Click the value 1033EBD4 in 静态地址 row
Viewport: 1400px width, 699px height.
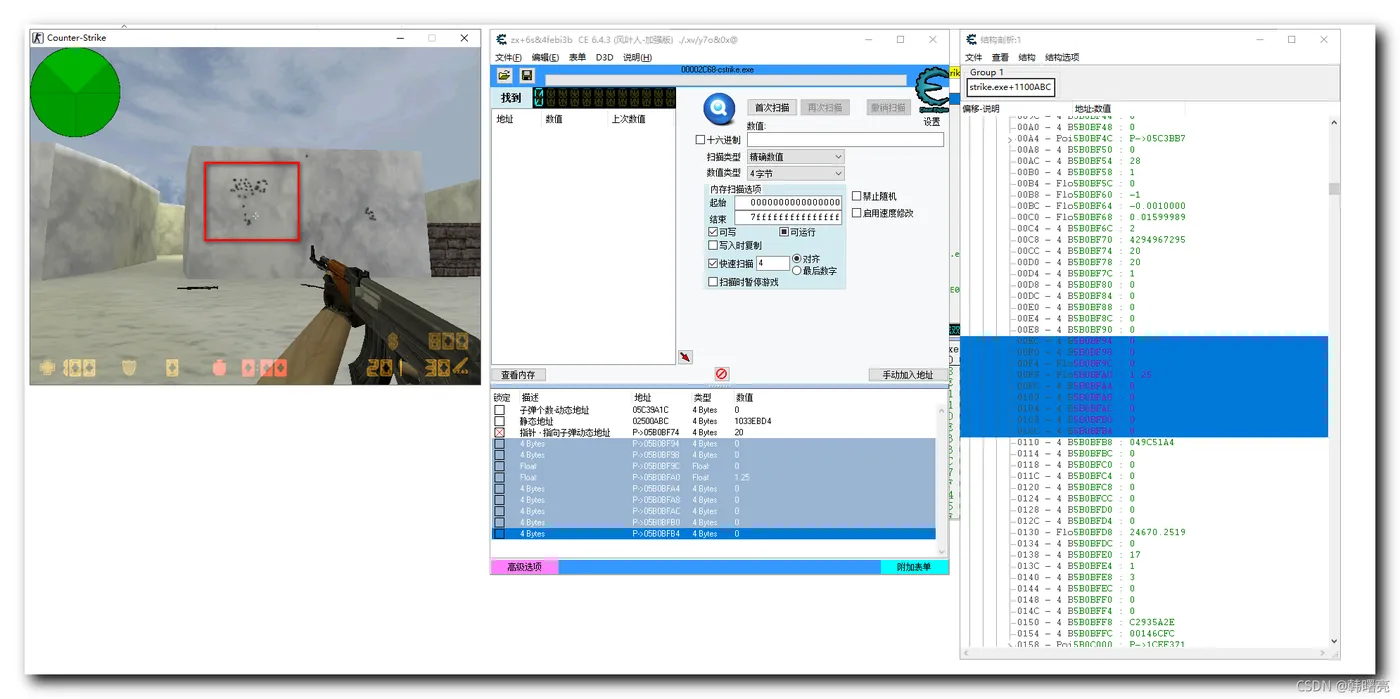click(x=753, y=421)
